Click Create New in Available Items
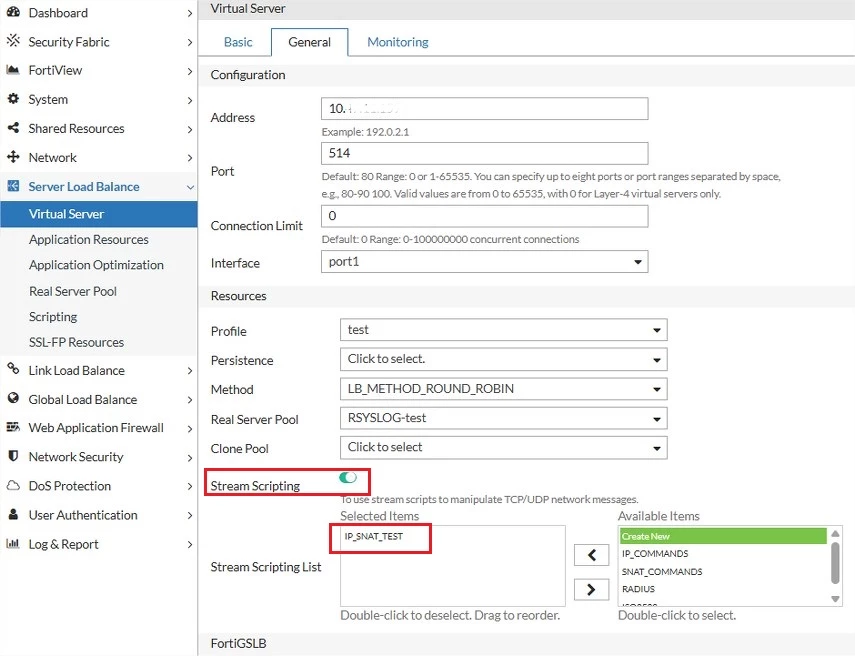Screen dimensions: 855x656 pos(722,536)
